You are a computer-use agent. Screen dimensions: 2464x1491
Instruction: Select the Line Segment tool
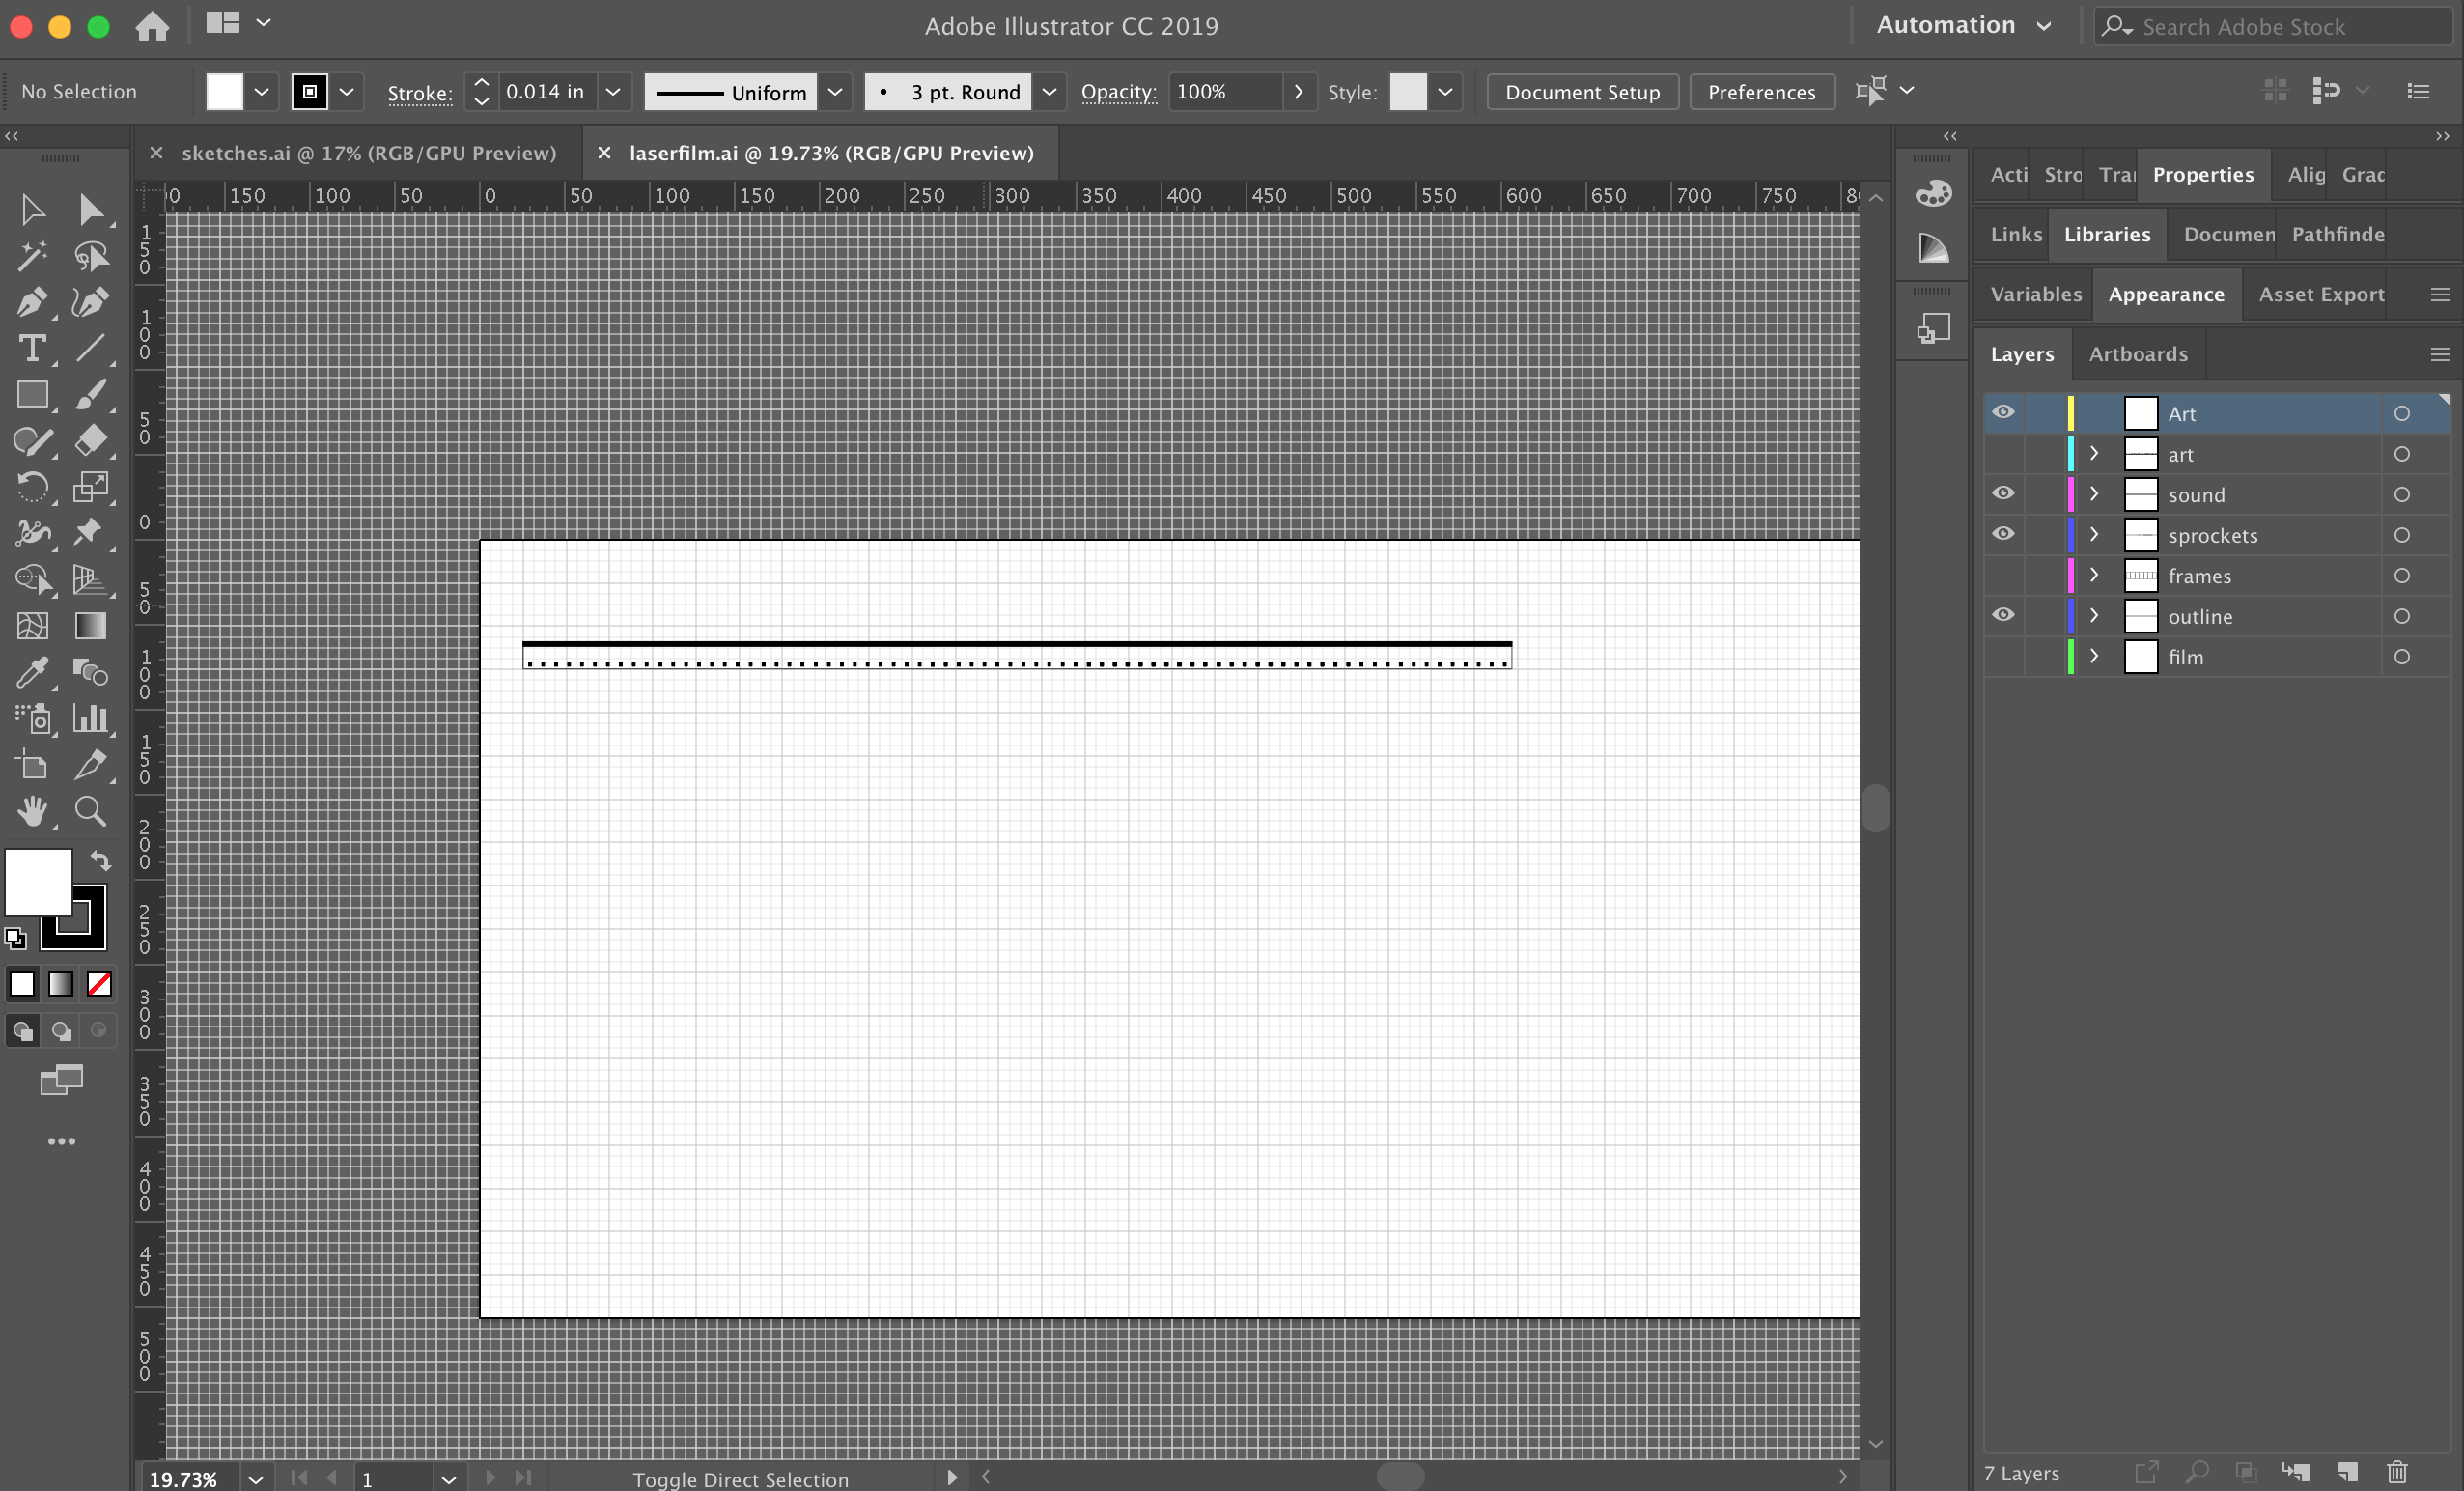(91, 348)
